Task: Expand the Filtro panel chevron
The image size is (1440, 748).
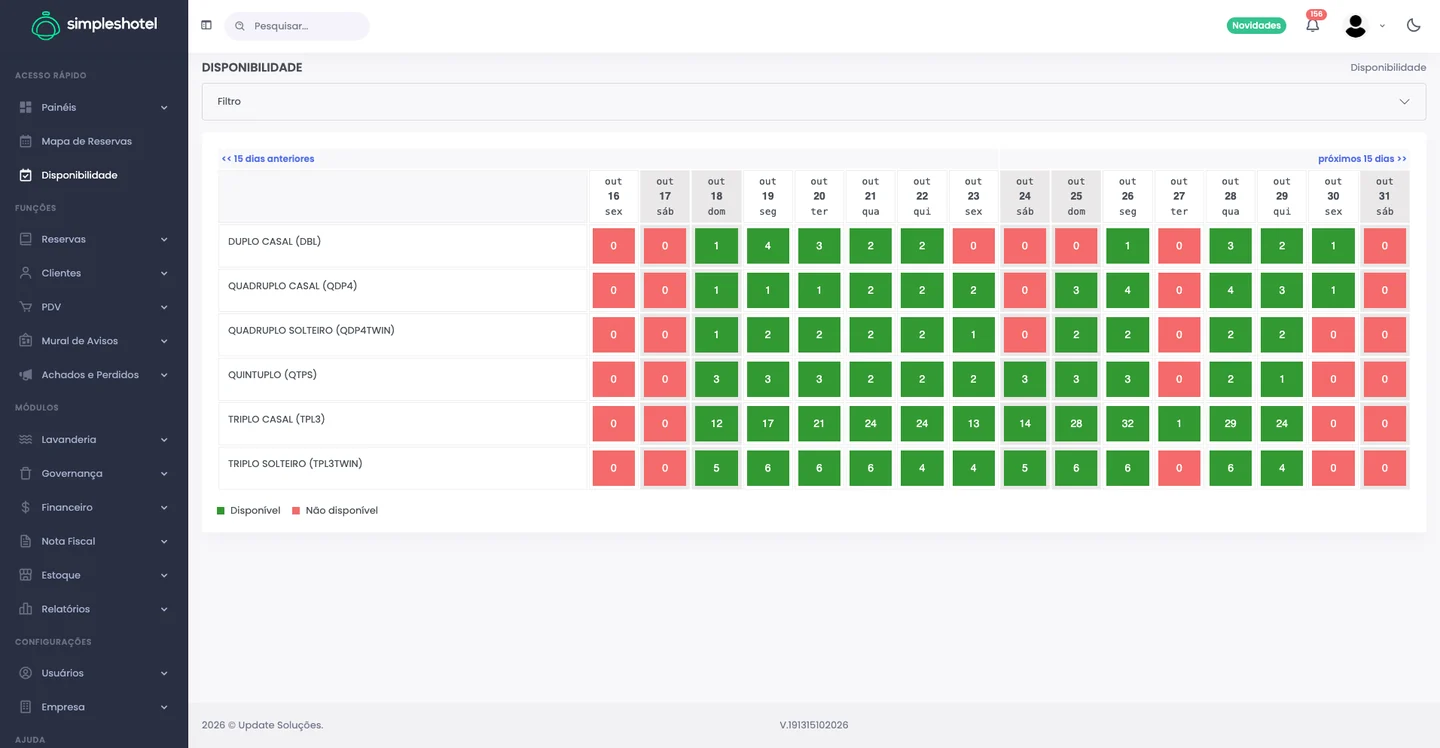Action: 1404,102
